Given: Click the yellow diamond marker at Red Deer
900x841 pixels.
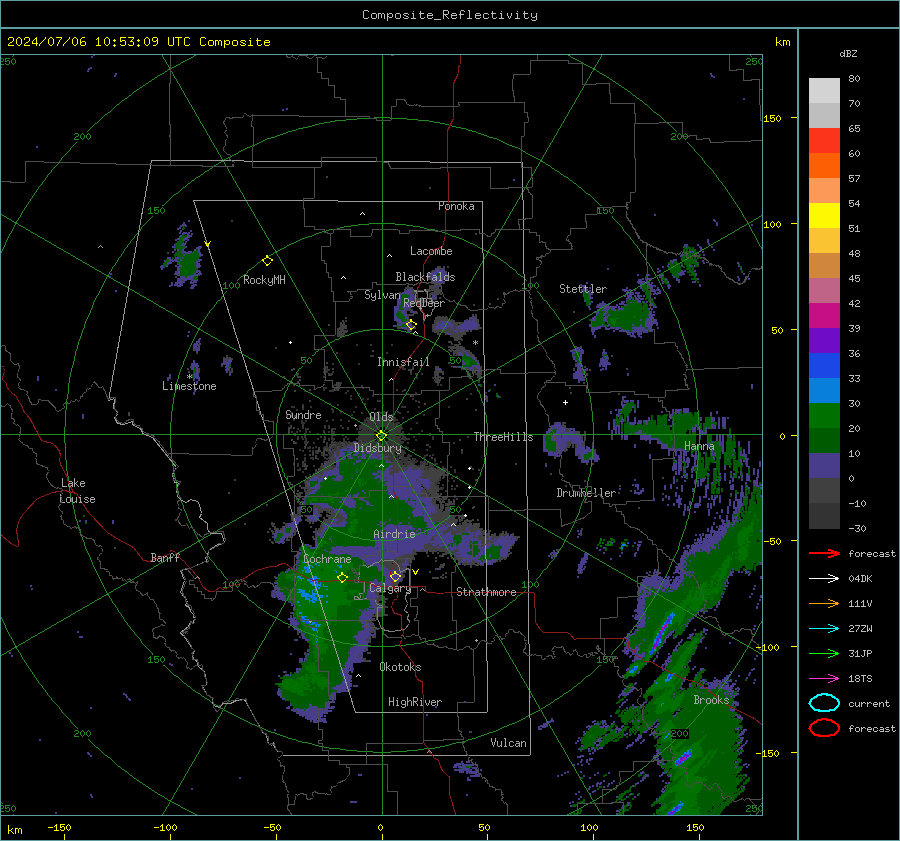Looking at the screenshot, I should pos(411,325).
